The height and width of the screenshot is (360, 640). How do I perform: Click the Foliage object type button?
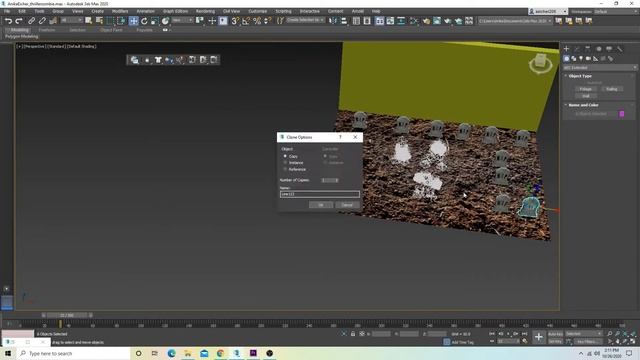(x=586, y=89)
